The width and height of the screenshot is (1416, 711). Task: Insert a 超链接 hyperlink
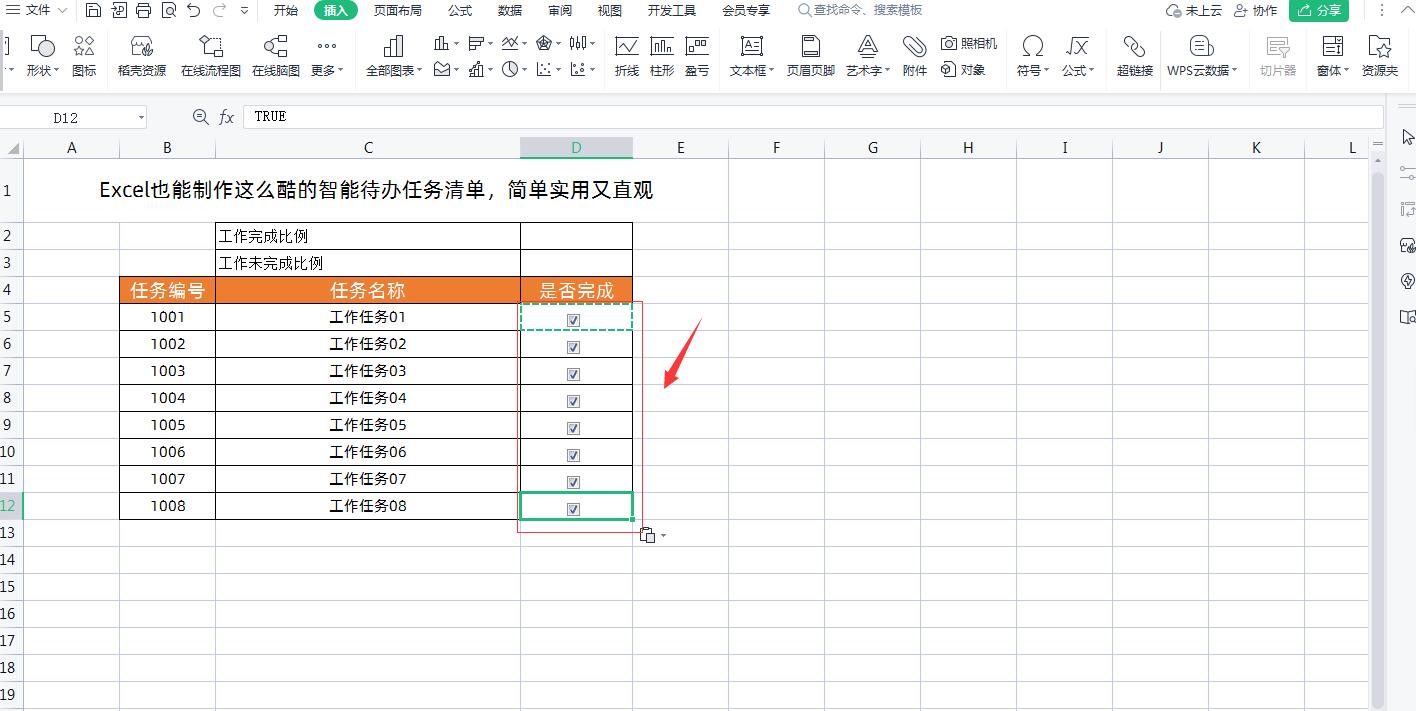coord(1134,55)
